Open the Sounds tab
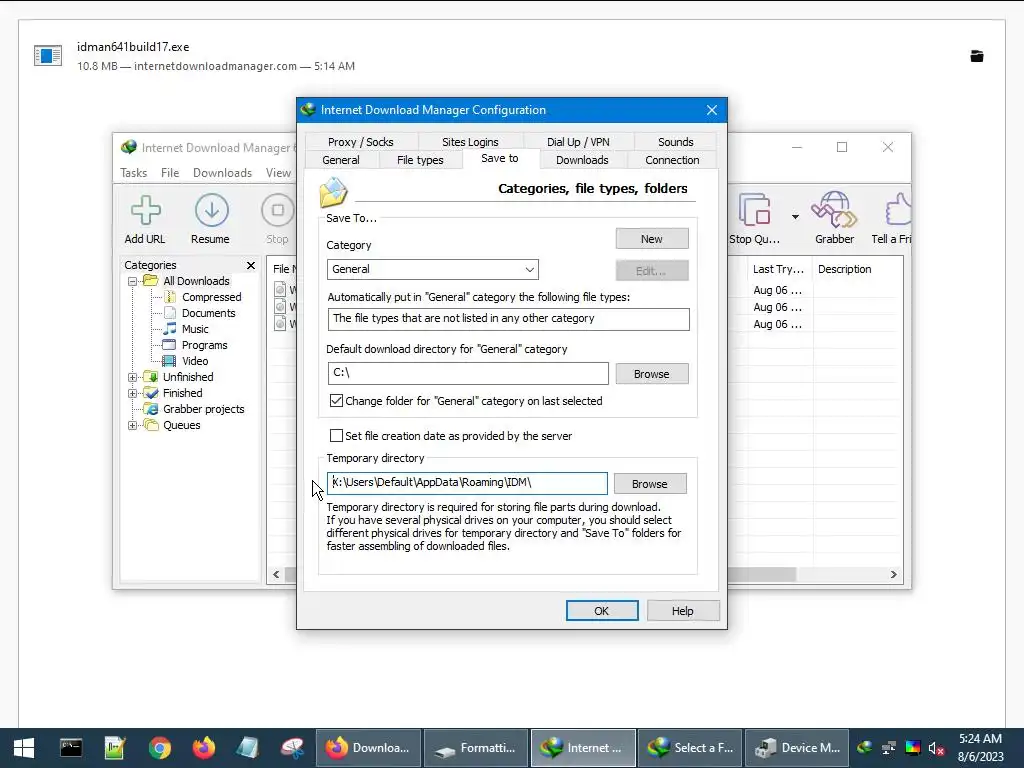This screenshot has height=768, width=1024. coord(675,142)
